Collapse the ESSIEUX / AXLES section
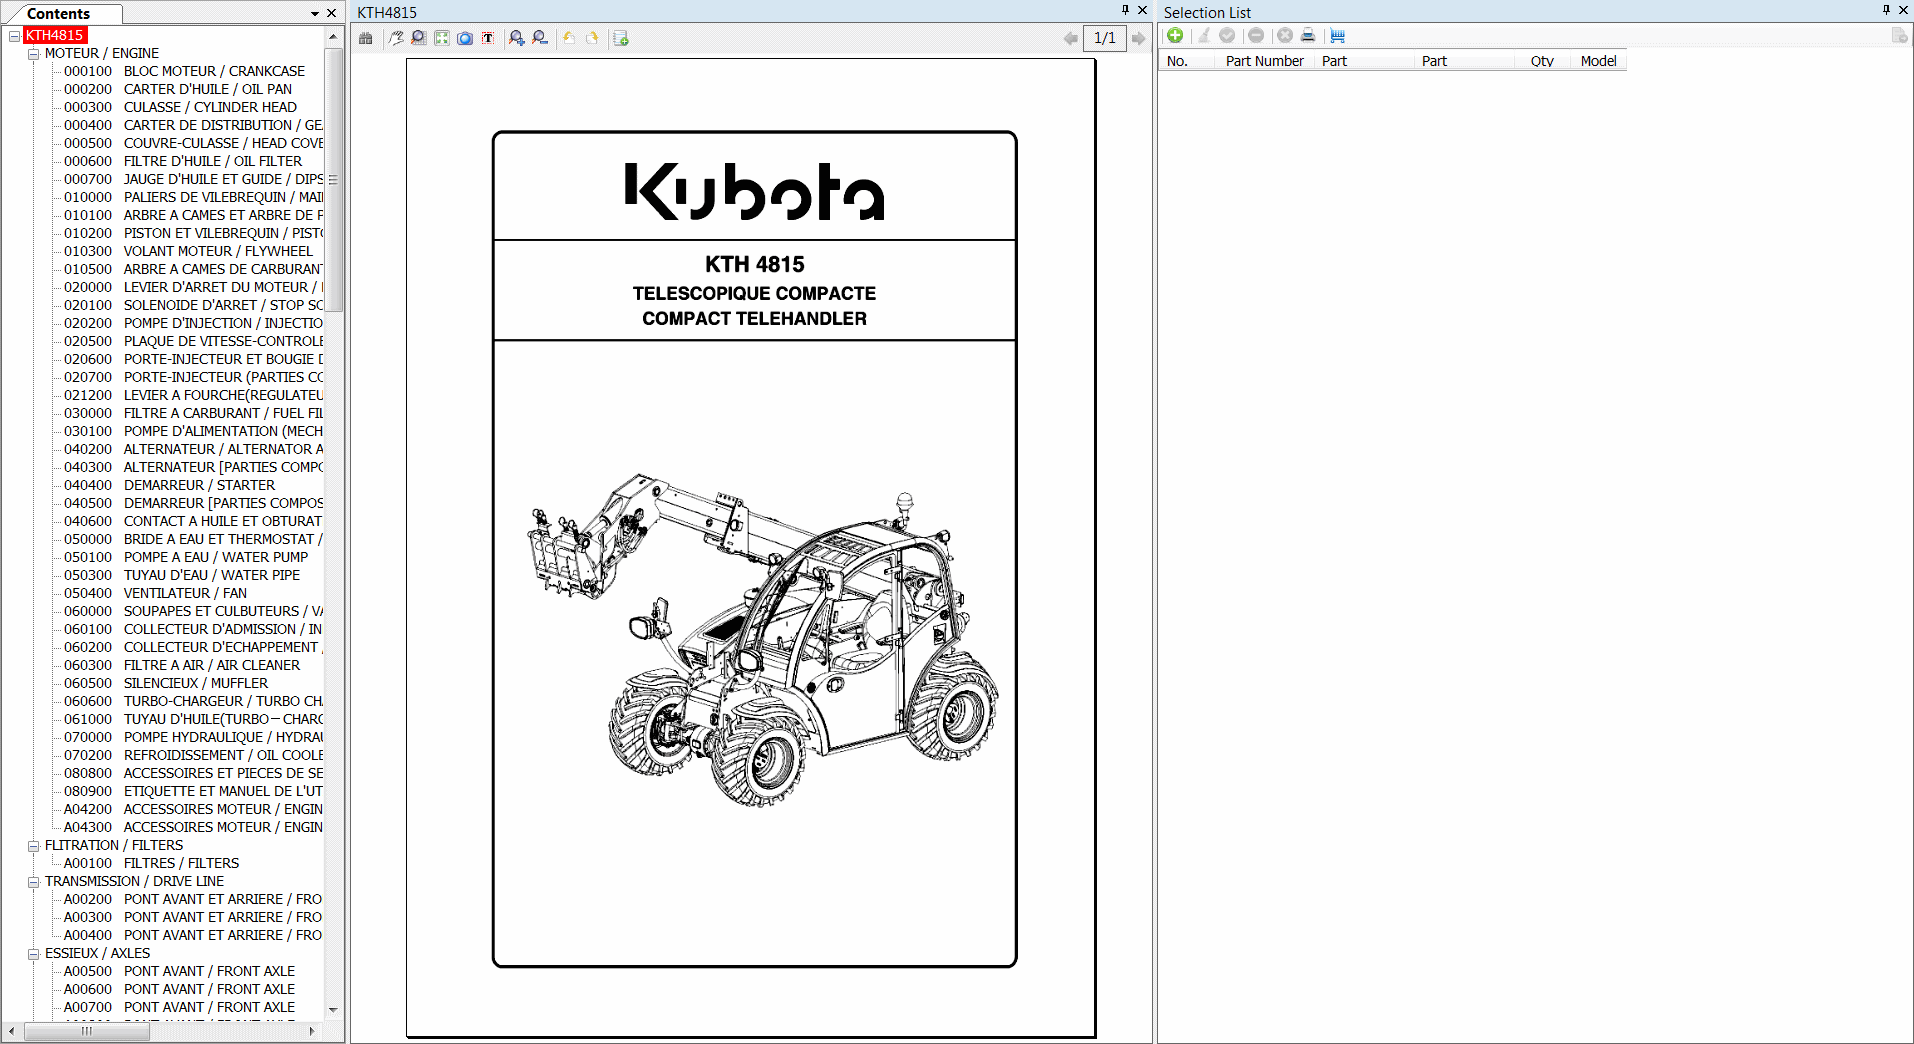This screenshot has width=1914, height=1044. (35, 953)
